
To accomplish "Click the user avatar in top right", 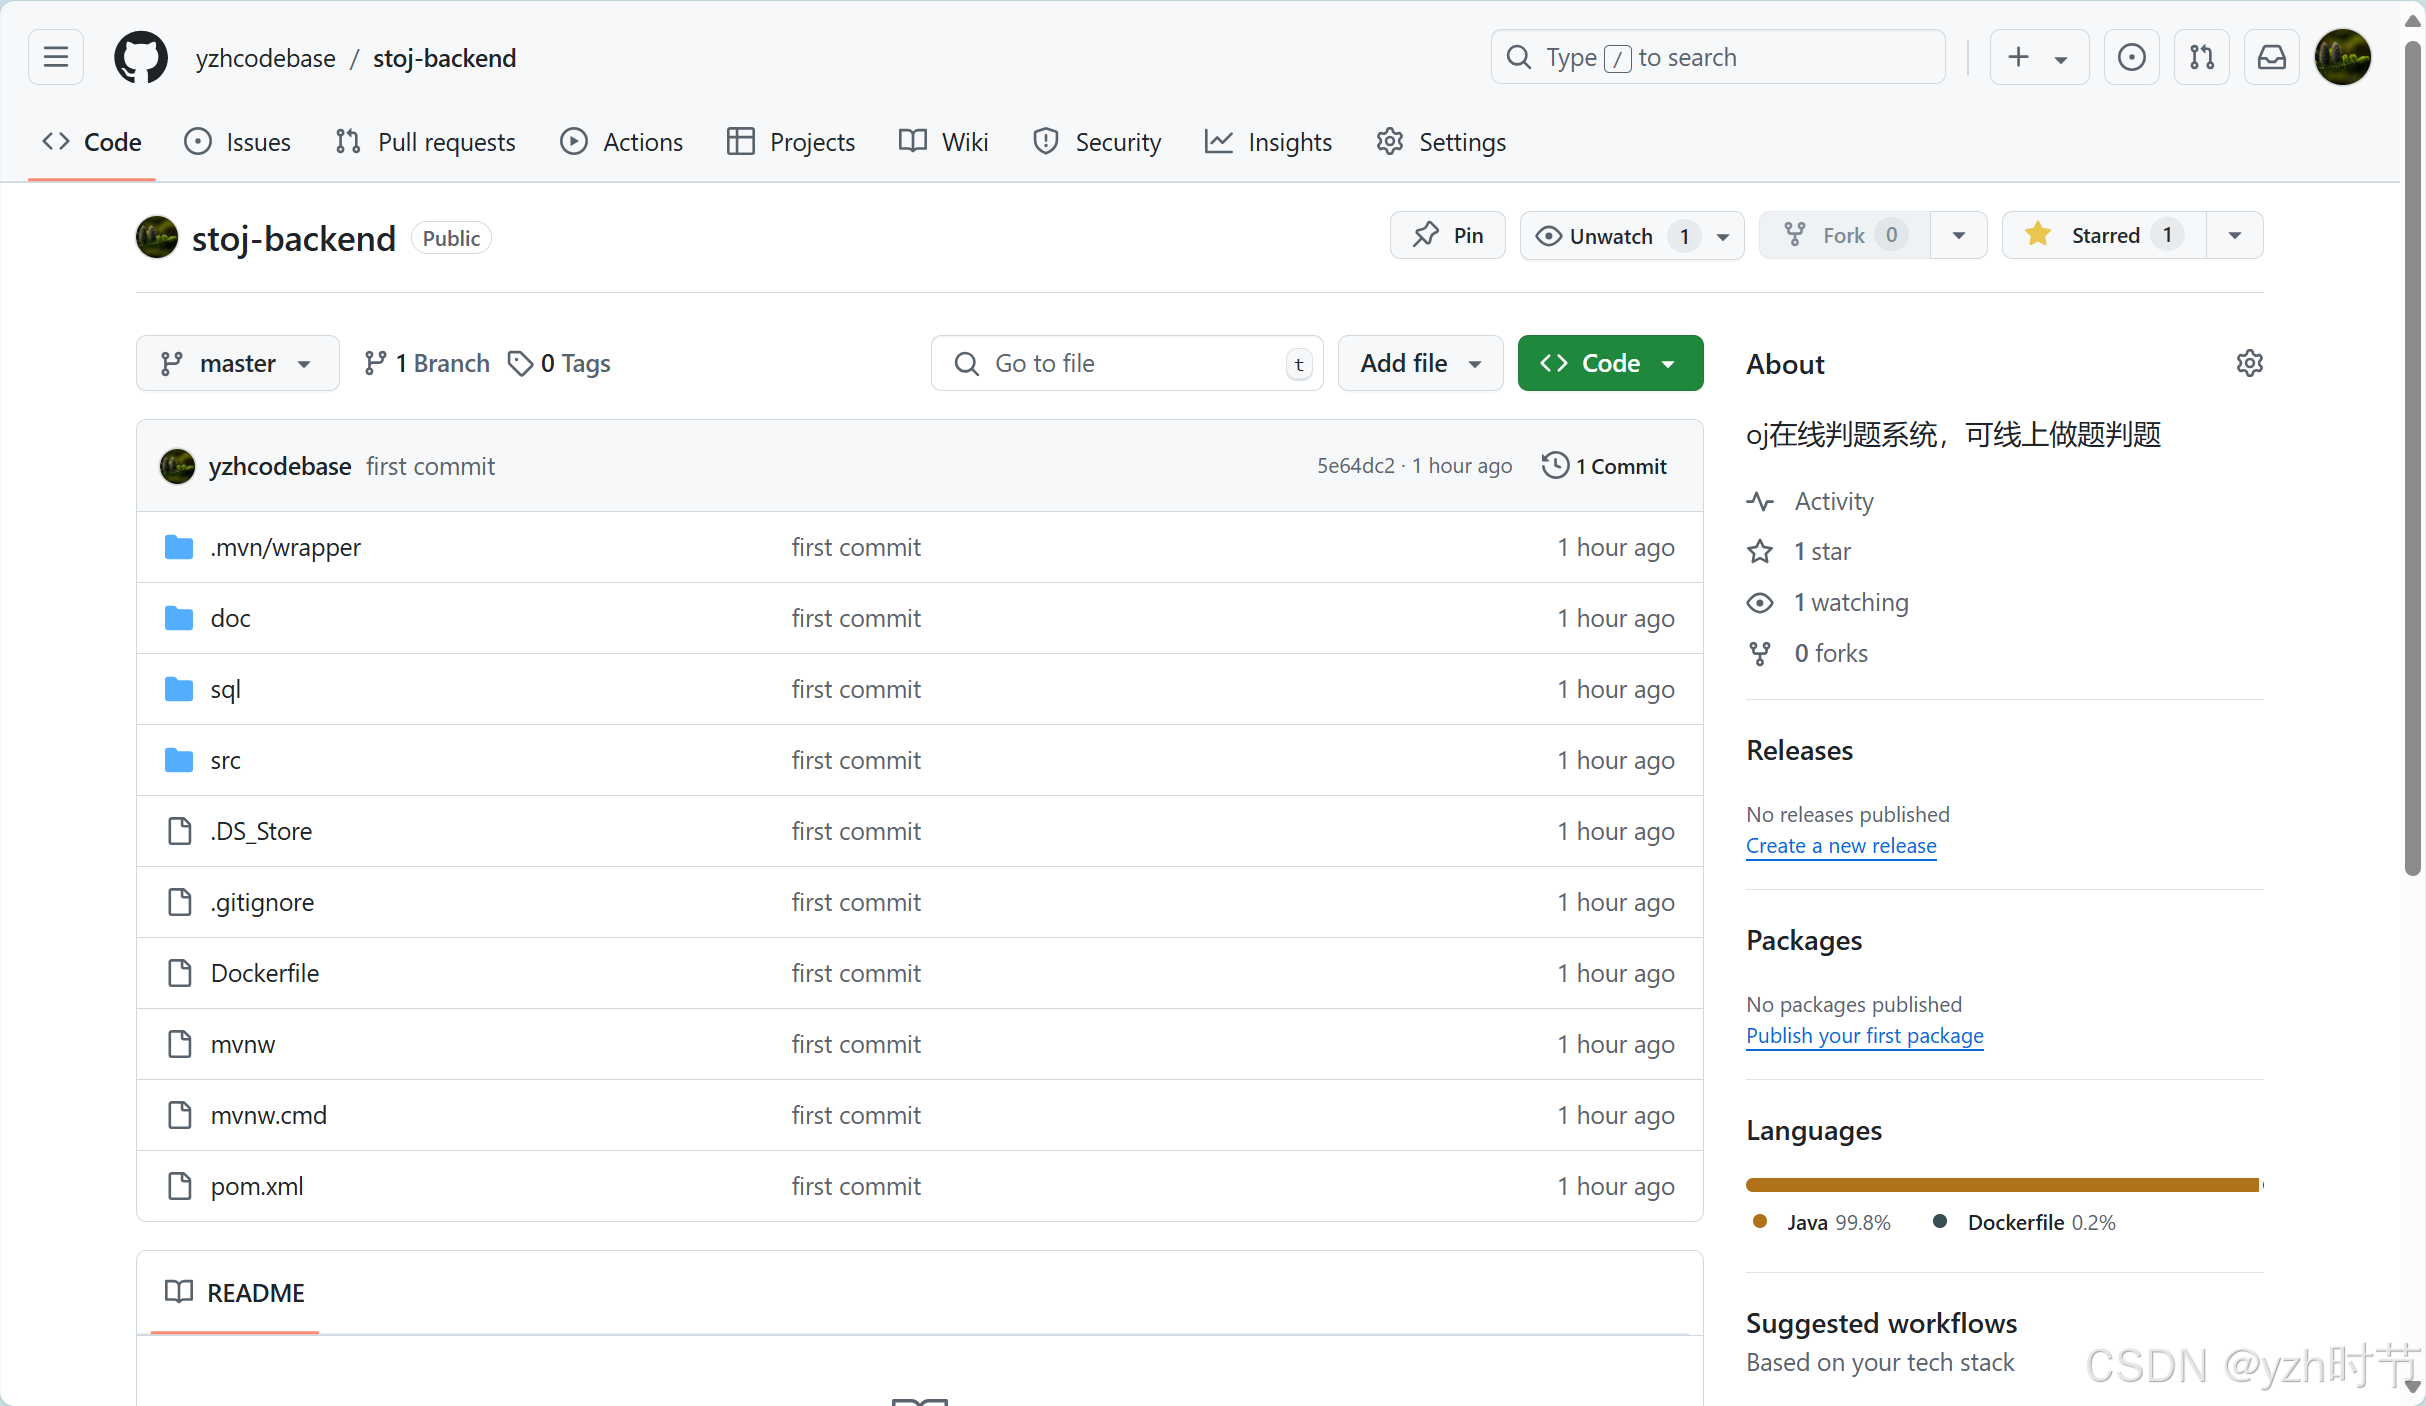I will (x=2342, y=57).
